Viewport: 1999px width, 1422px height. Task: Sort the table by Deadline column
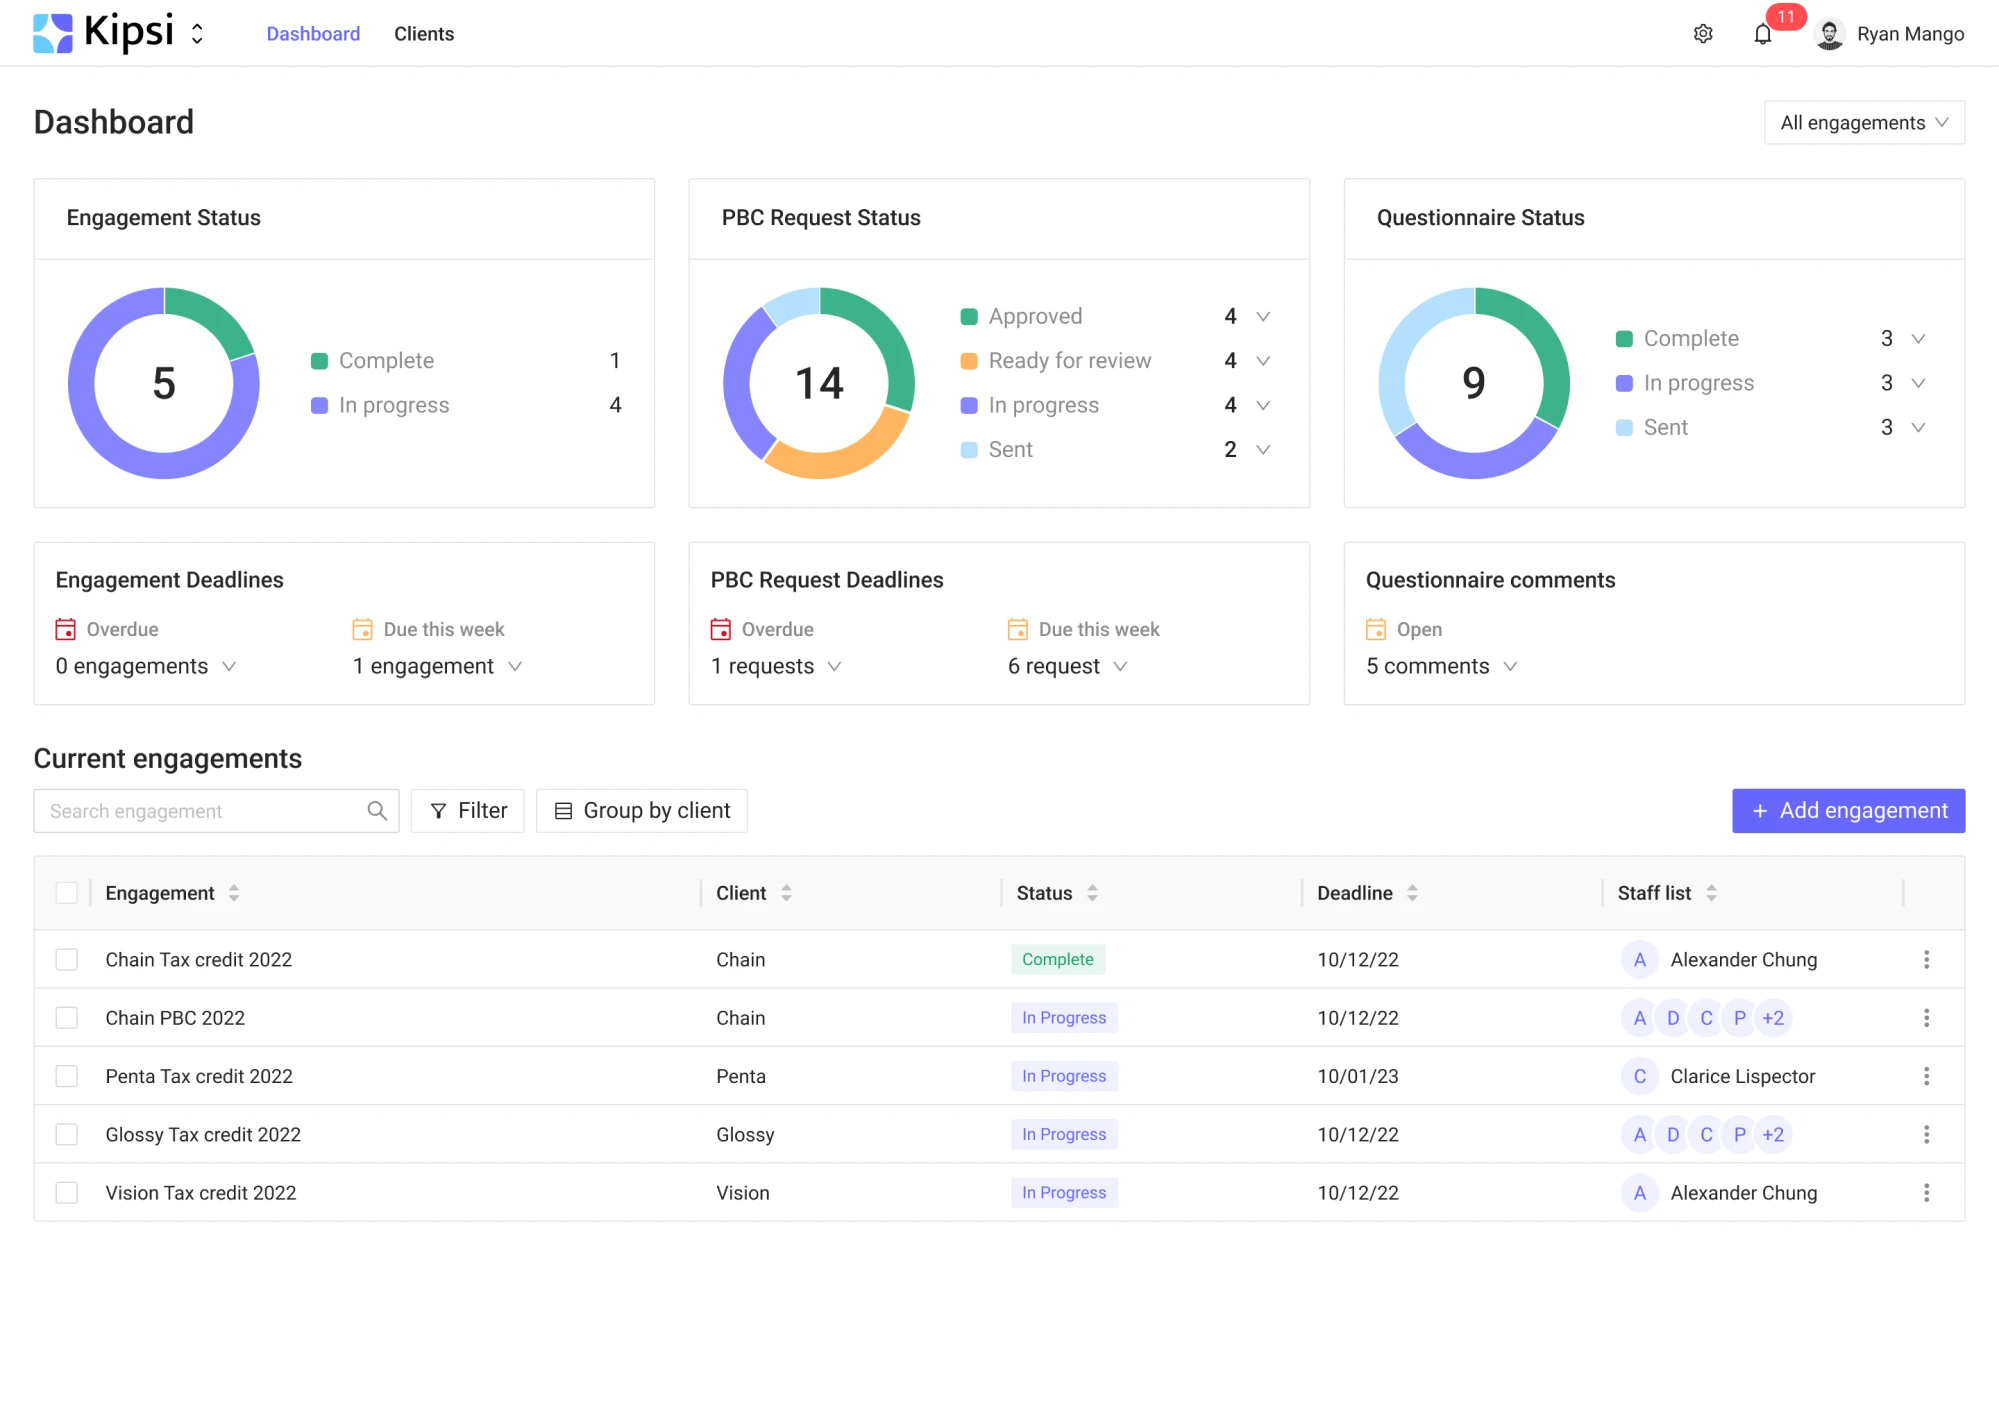pos(1412,893)
